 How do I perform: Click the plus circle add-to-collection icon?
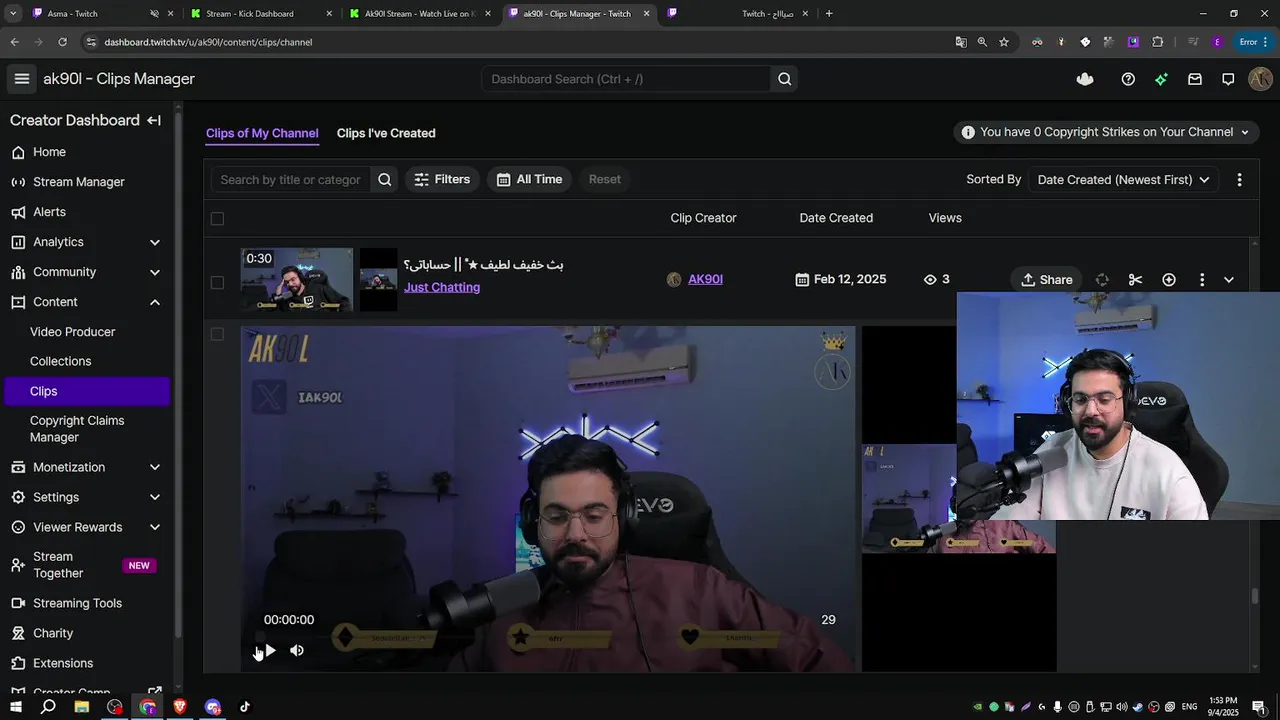(1169, 280)
